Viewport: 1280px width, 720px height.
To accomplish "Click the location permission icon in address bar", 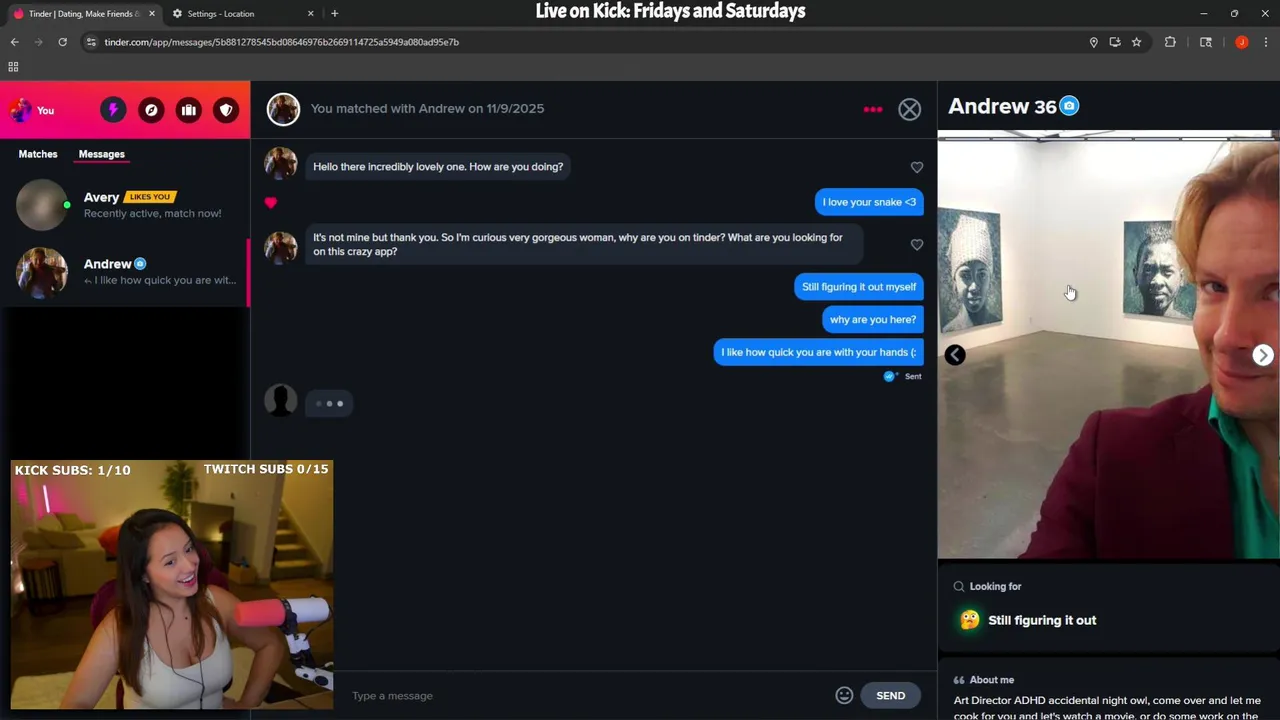I will click(1093, 42).
